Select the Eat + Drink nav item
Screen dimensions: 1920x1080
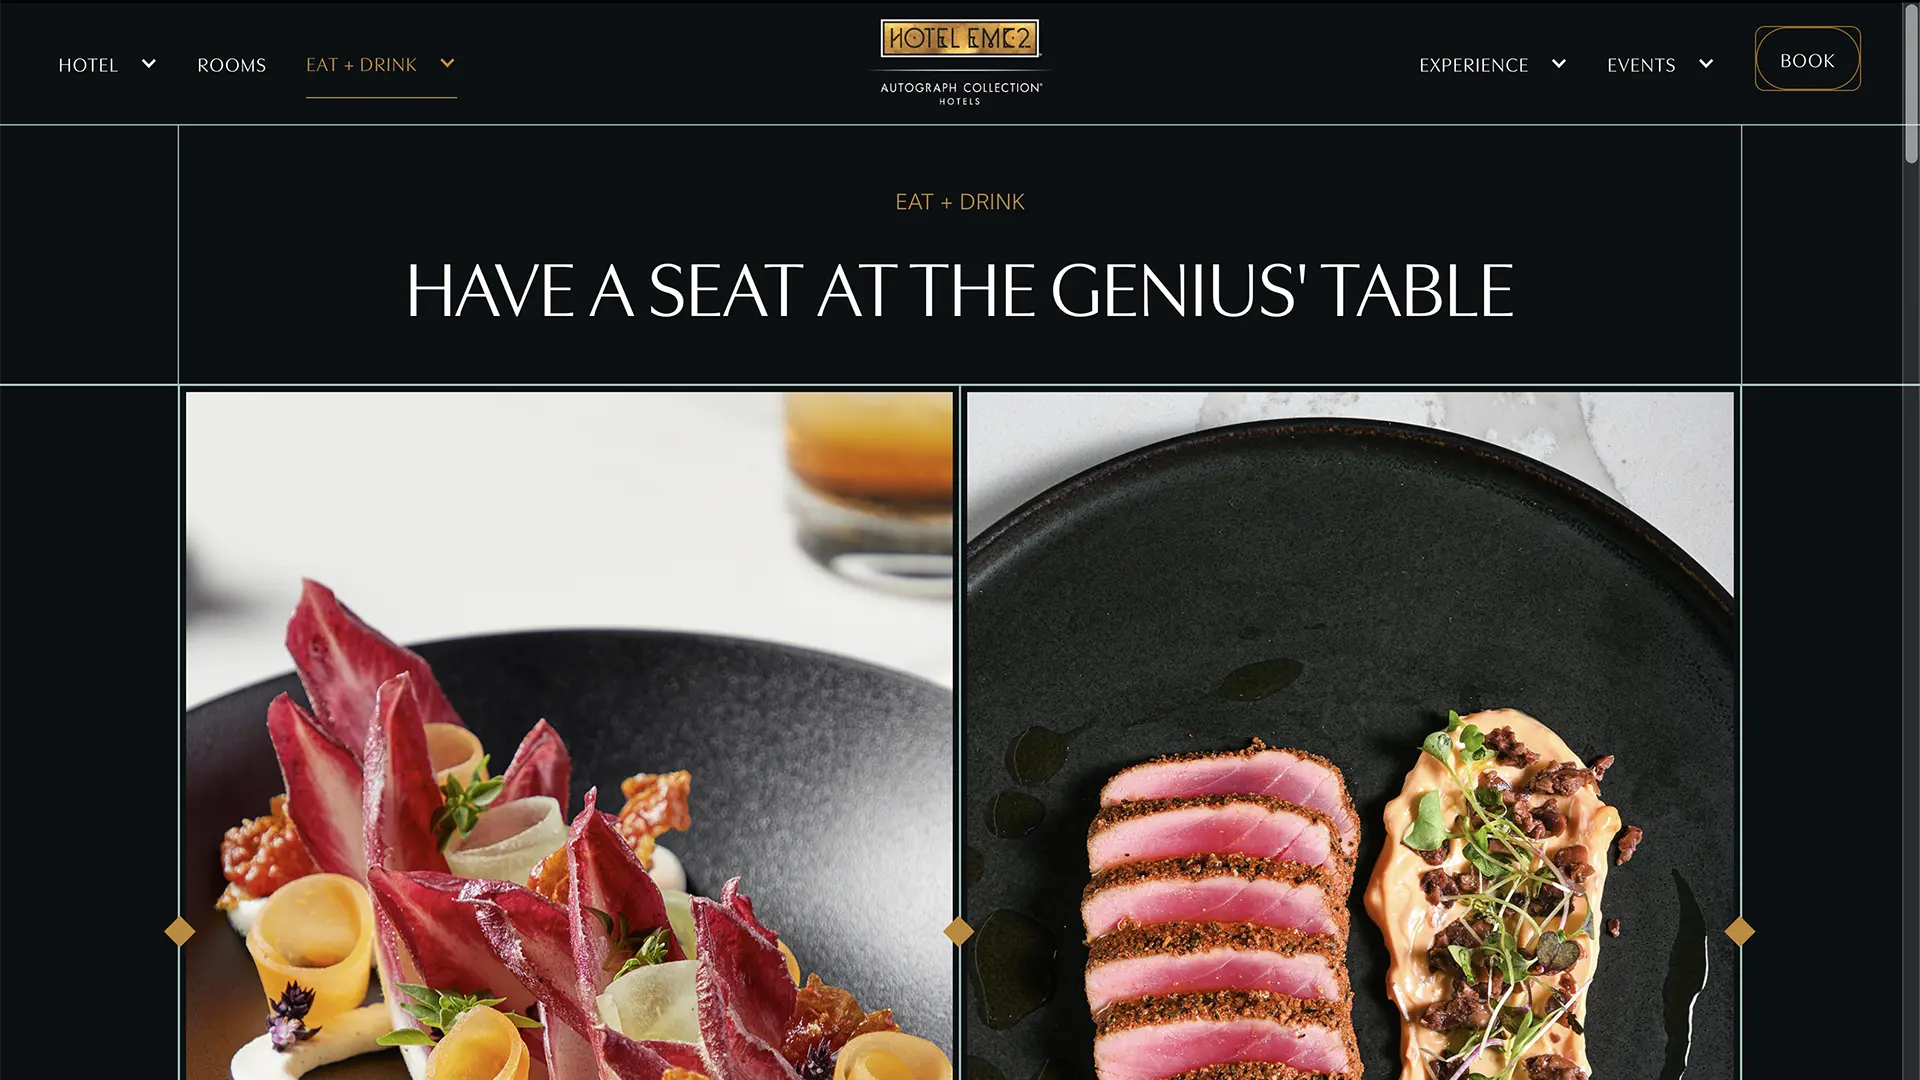[361, 65]
